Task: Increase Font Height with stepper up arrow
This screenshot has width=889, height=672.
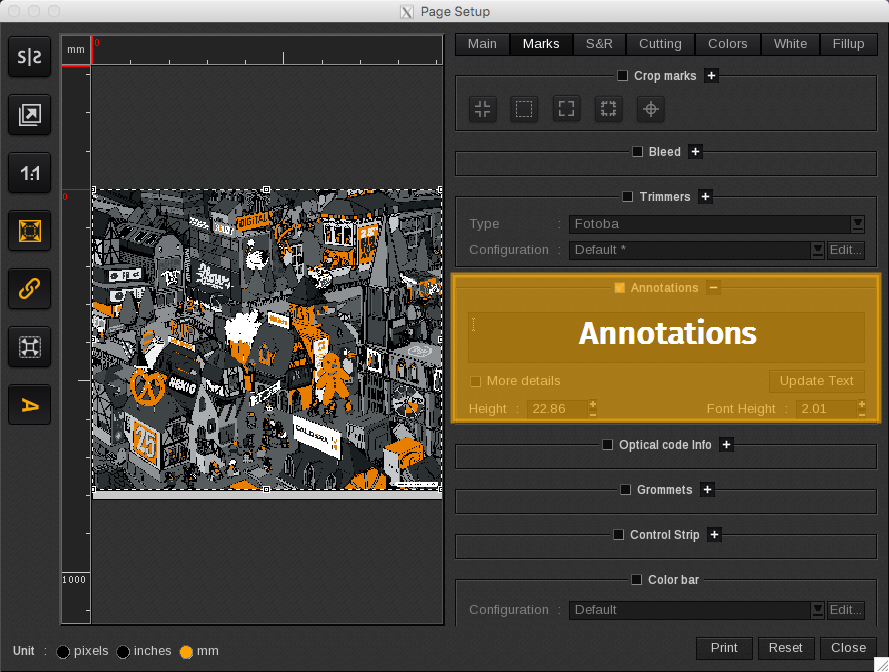Action: click(x=862, y=404)
